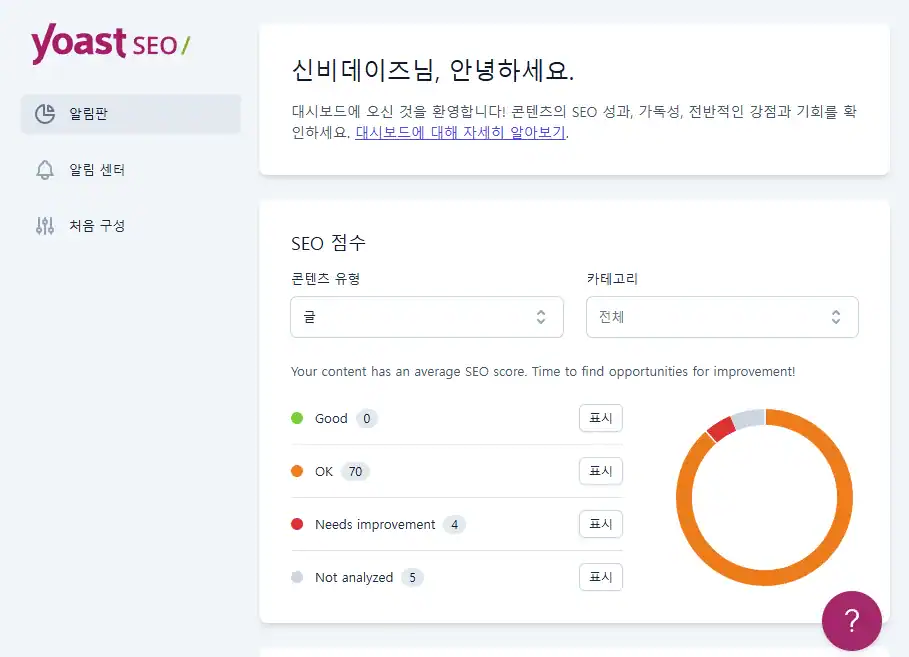
Task: Click the sliders icon beside 처음 구성
Action: coord(44,226)
